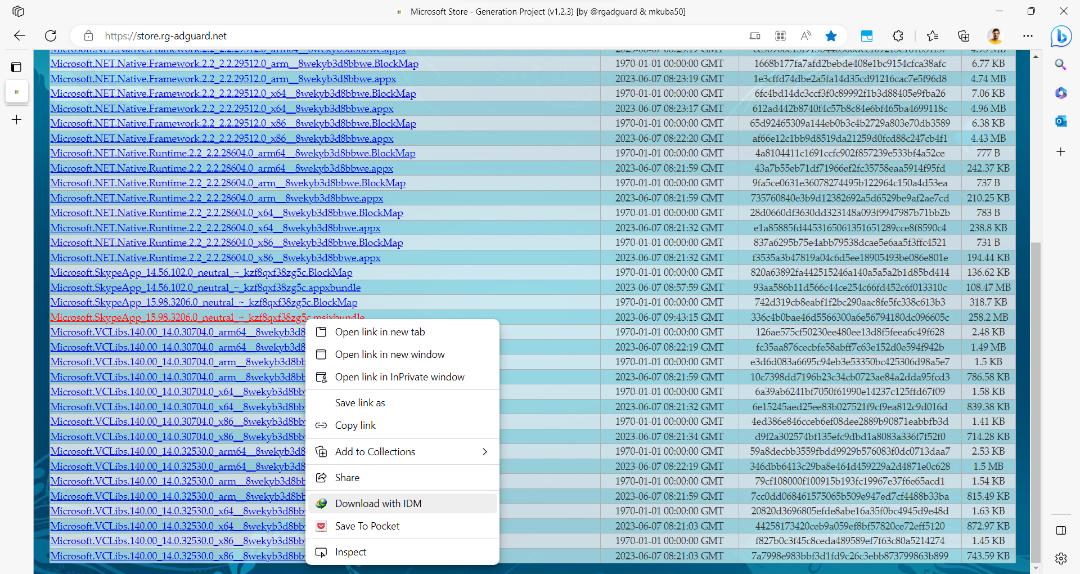The width and height of the screenshot is (1080, 574).
Task: Expand Add to Collections submenu
Action: (402, 451)
